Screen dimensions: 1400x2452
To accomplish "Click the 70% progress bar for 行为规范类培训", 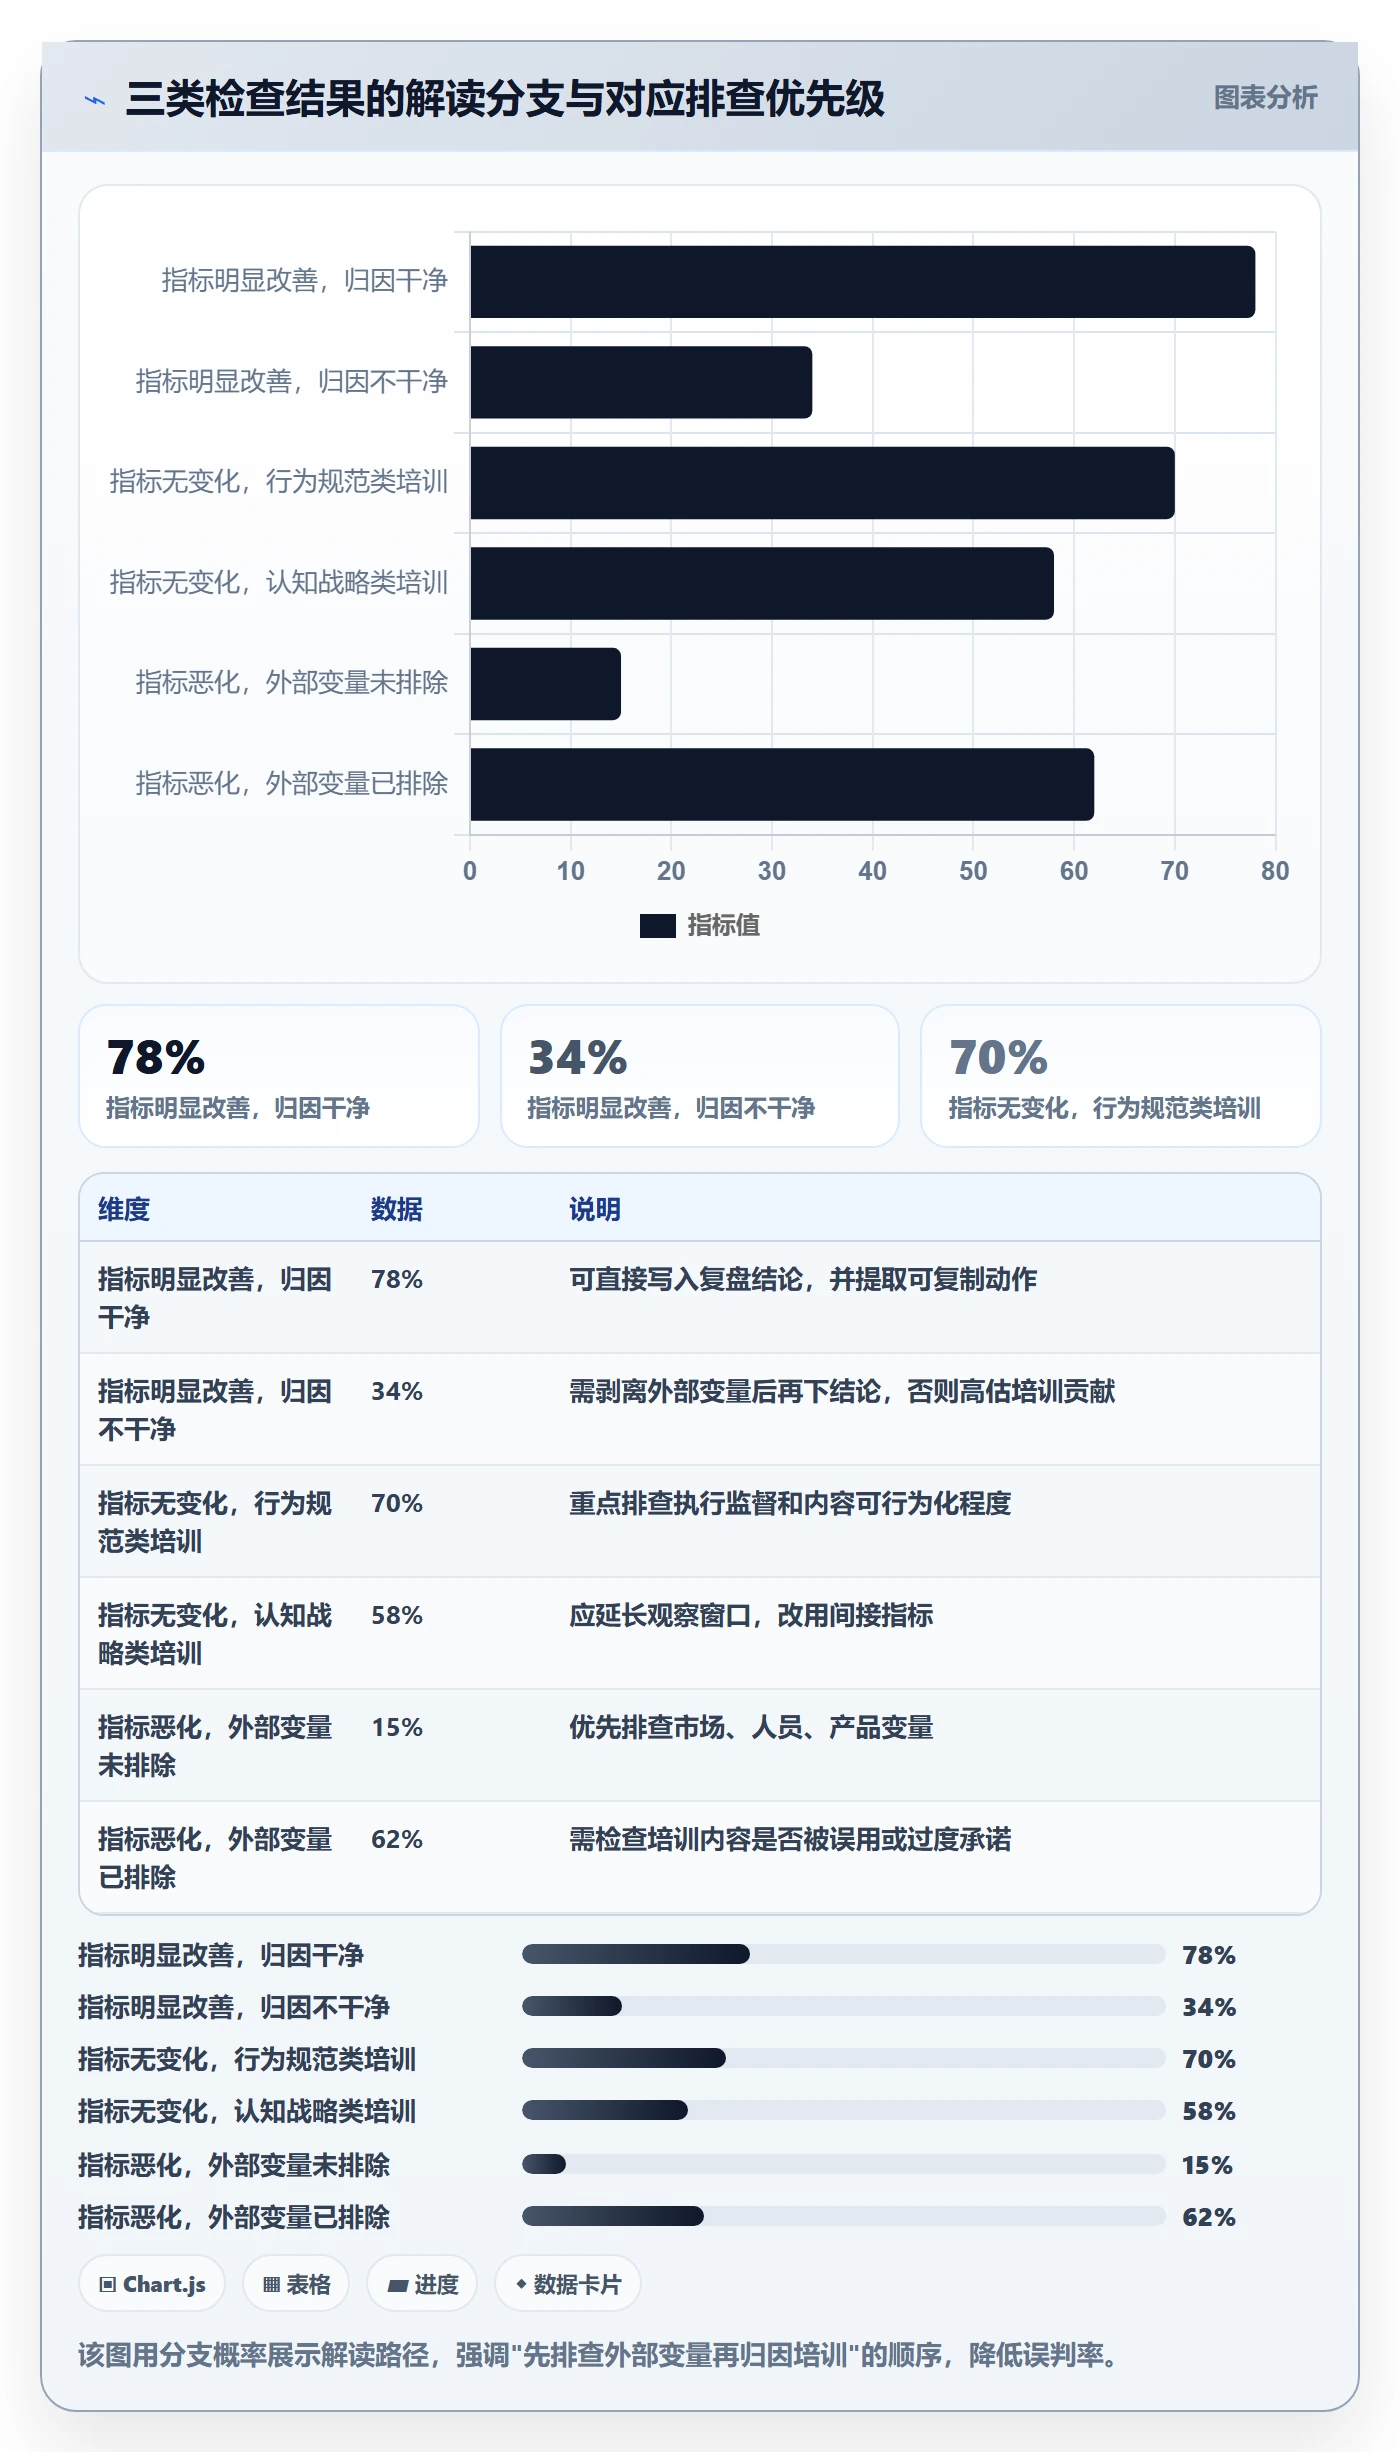I will click(x=843, y=2058).
